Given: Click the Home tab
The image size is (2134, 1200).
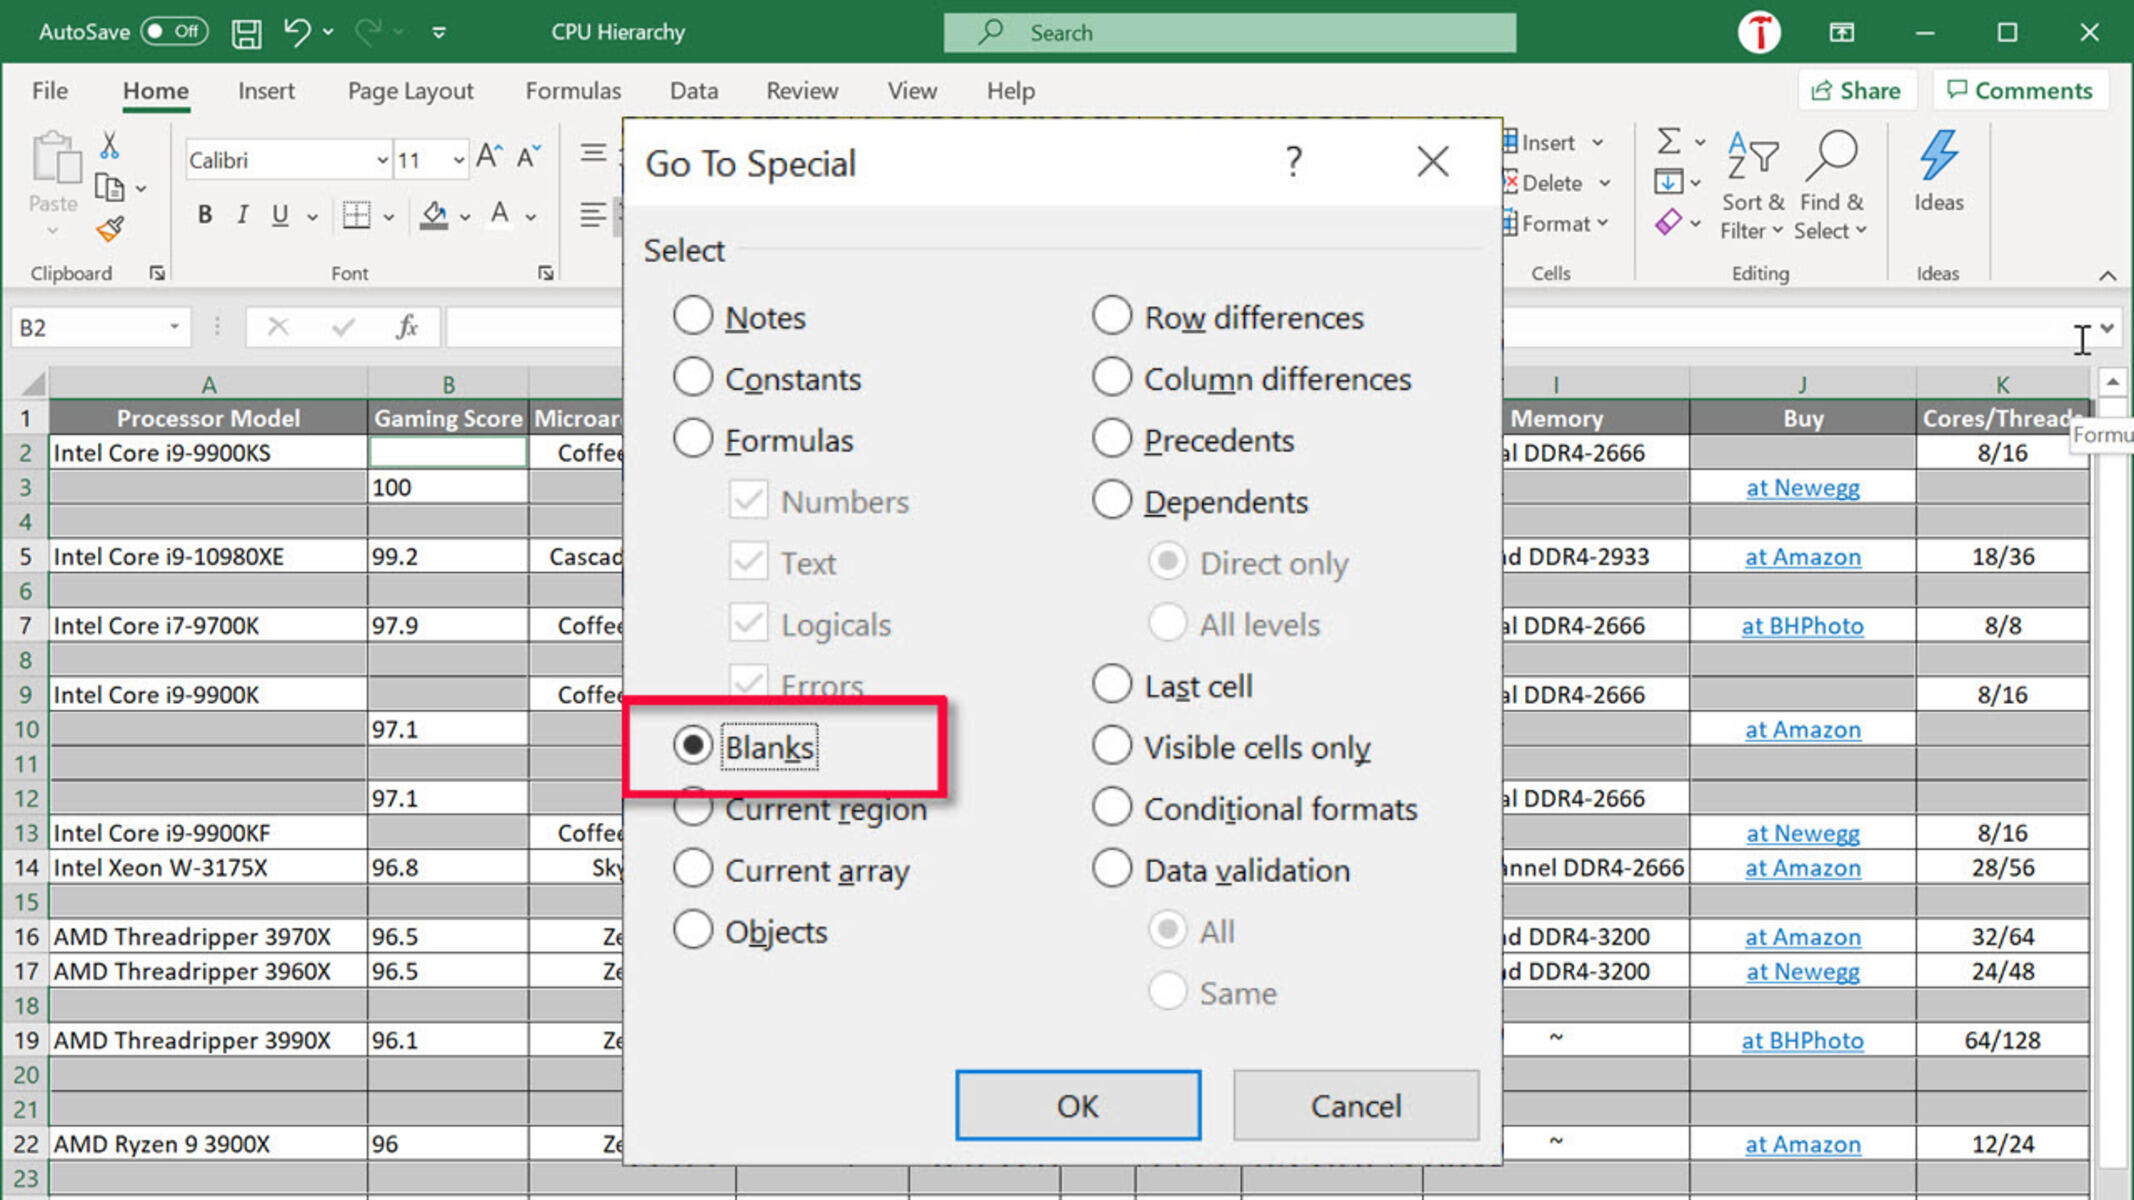Looking at the screenshot, I should pyautogui.click(x=155, y=91).
